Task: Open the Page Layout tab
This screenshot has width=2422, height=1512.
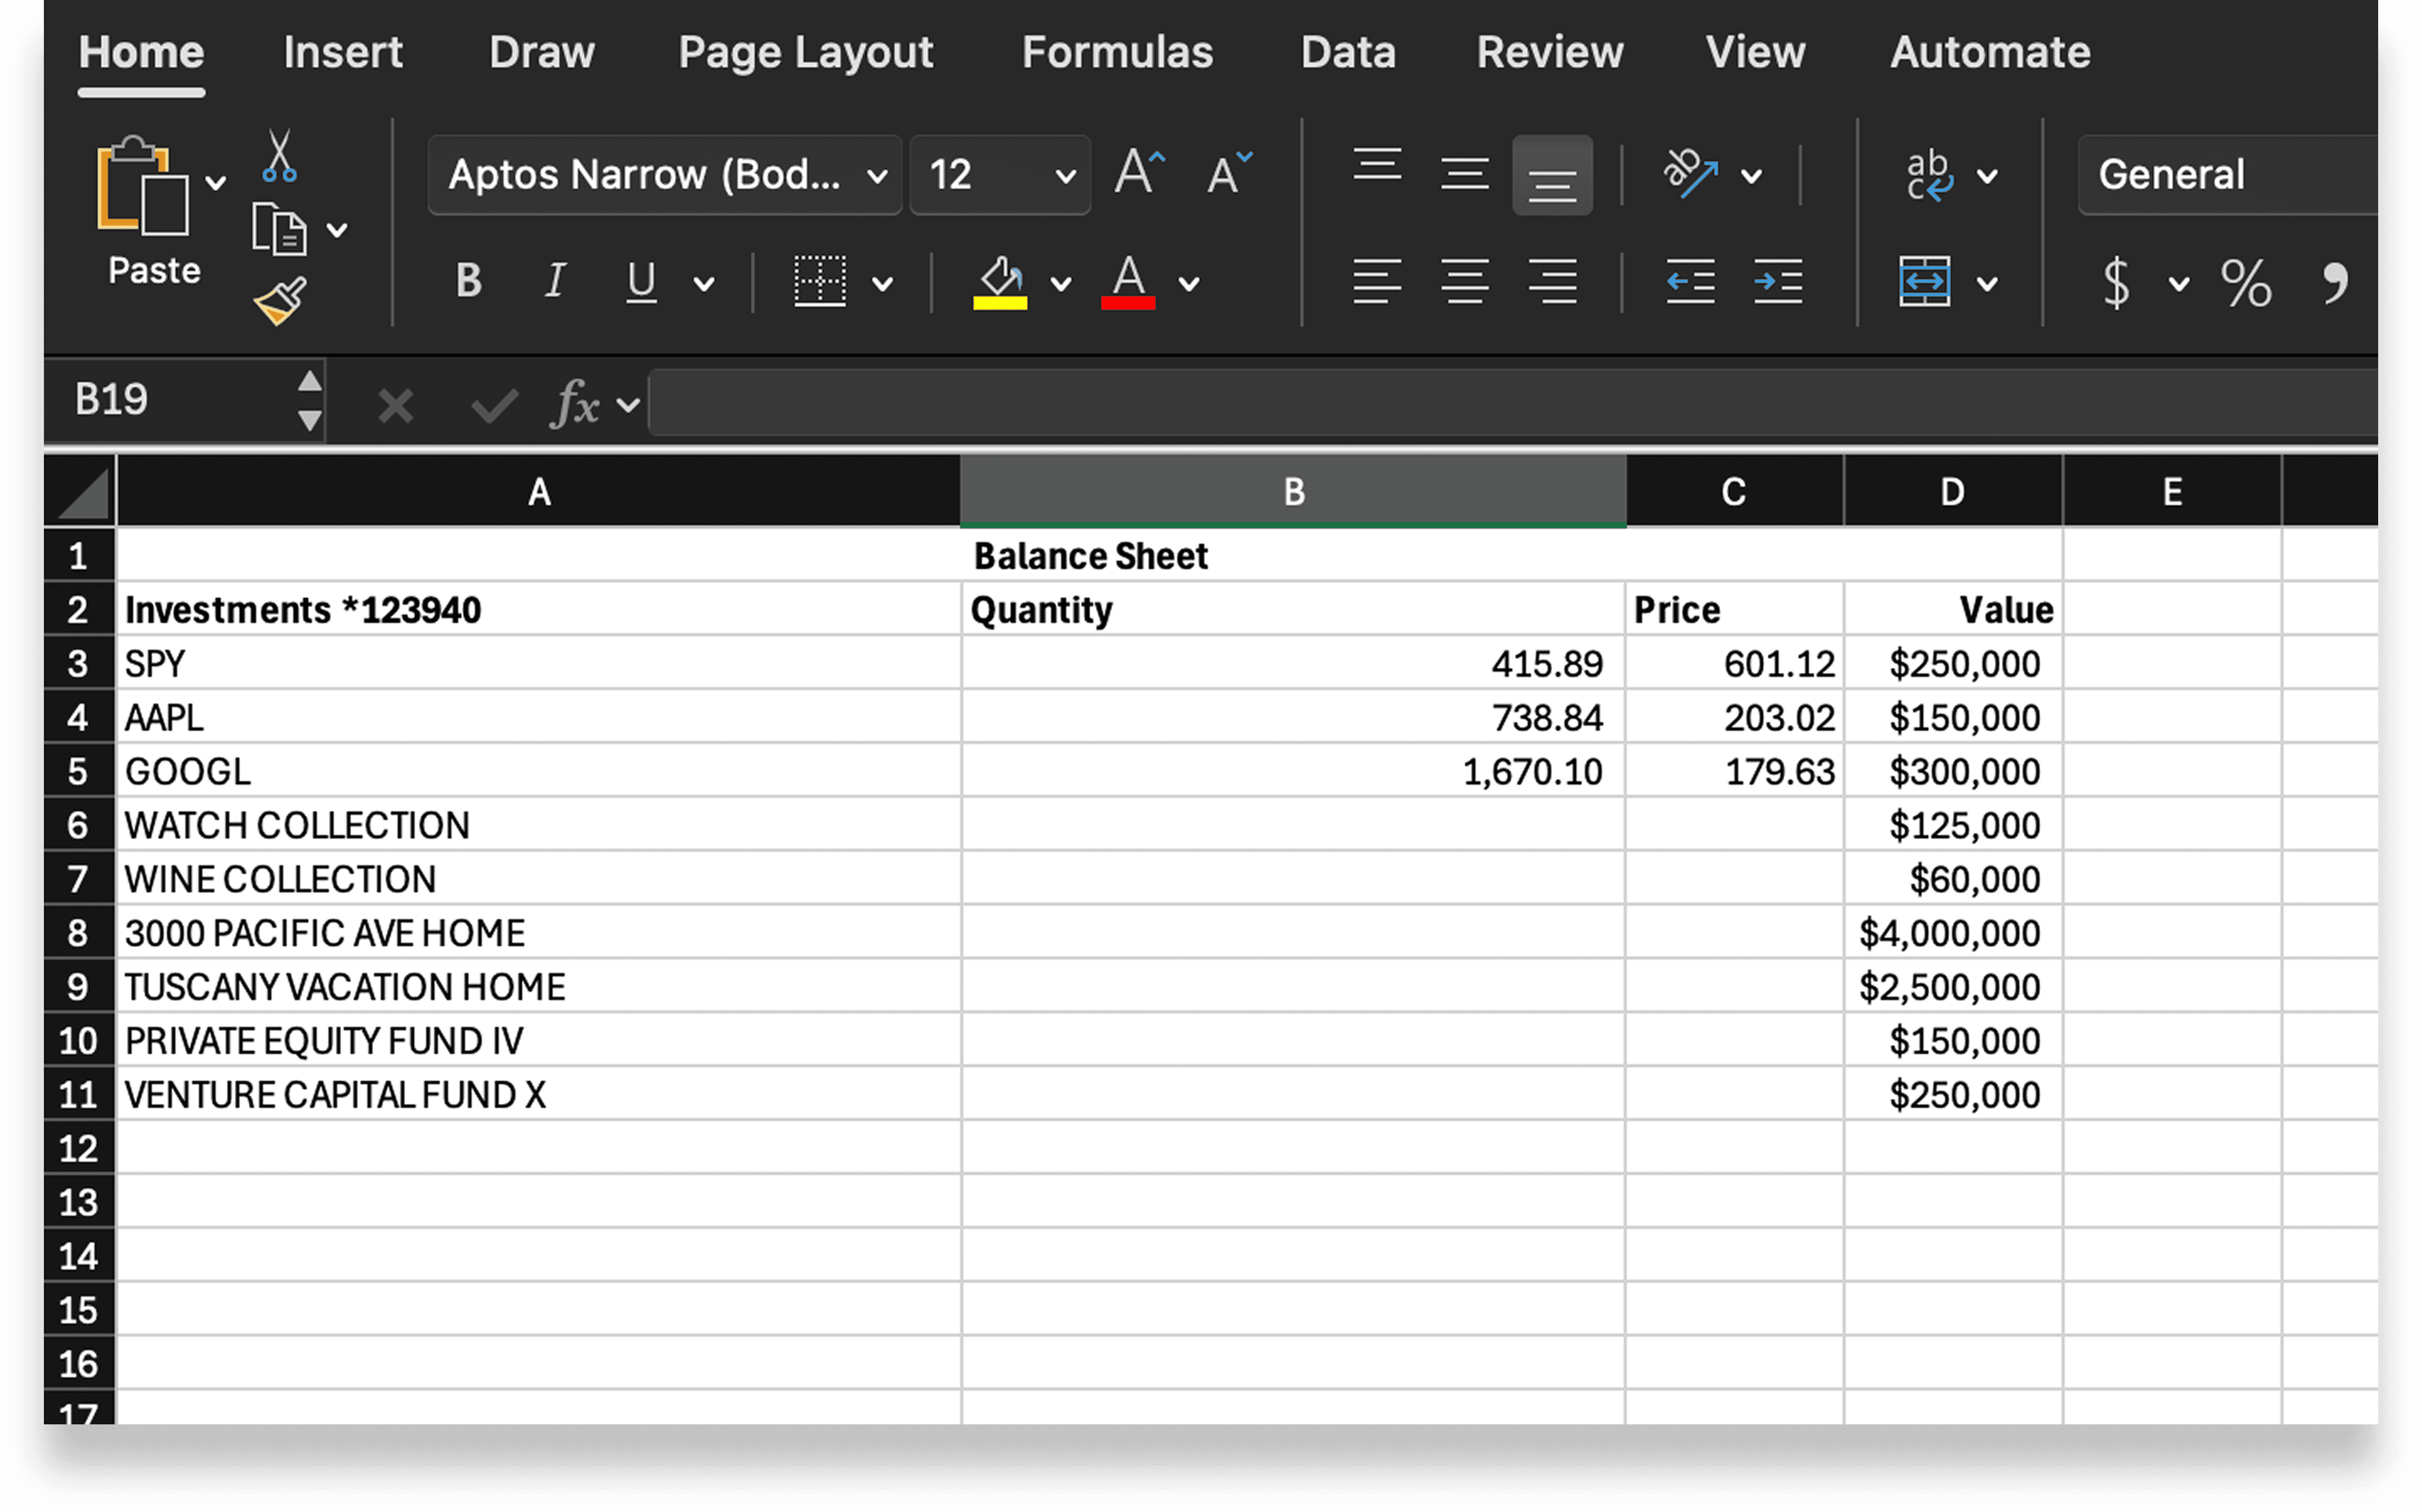Action: (805, 52)
